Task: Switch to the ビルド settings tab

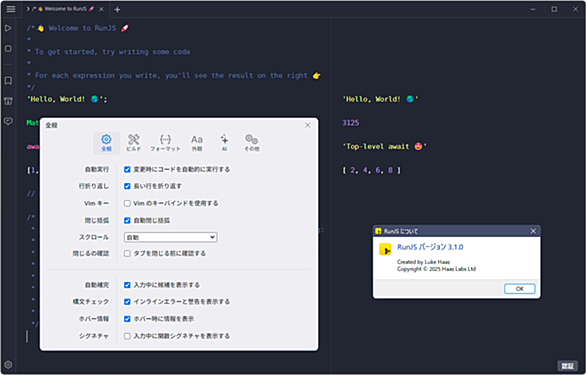Action: (x=134, y=143)
